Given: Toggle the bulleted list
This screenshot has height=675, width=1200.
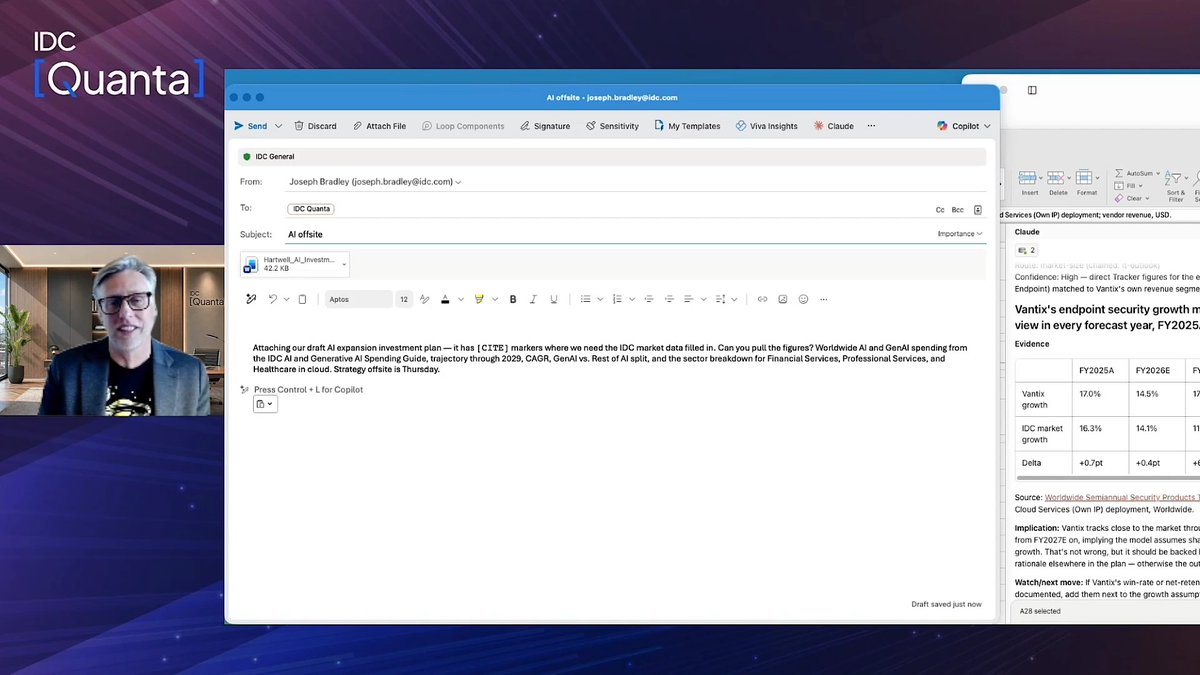Looking at the screenshot, I should point(586,299).
